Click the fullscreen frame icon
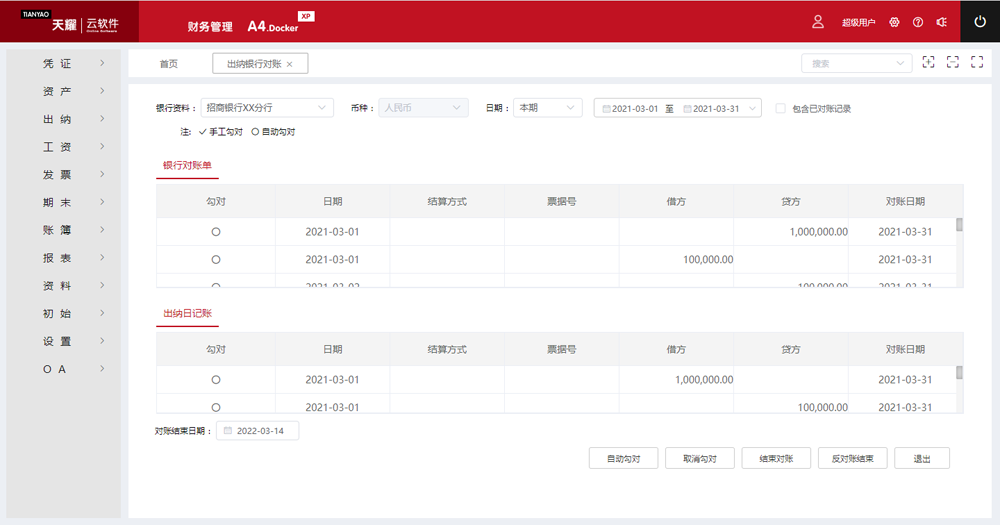 coord(976,63)
